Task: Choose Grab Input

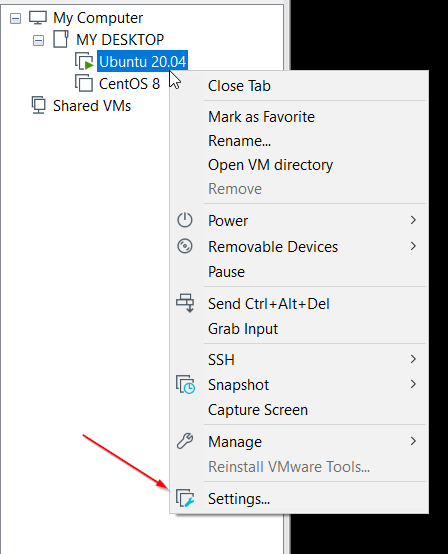Action: click(x=299, y=329)
